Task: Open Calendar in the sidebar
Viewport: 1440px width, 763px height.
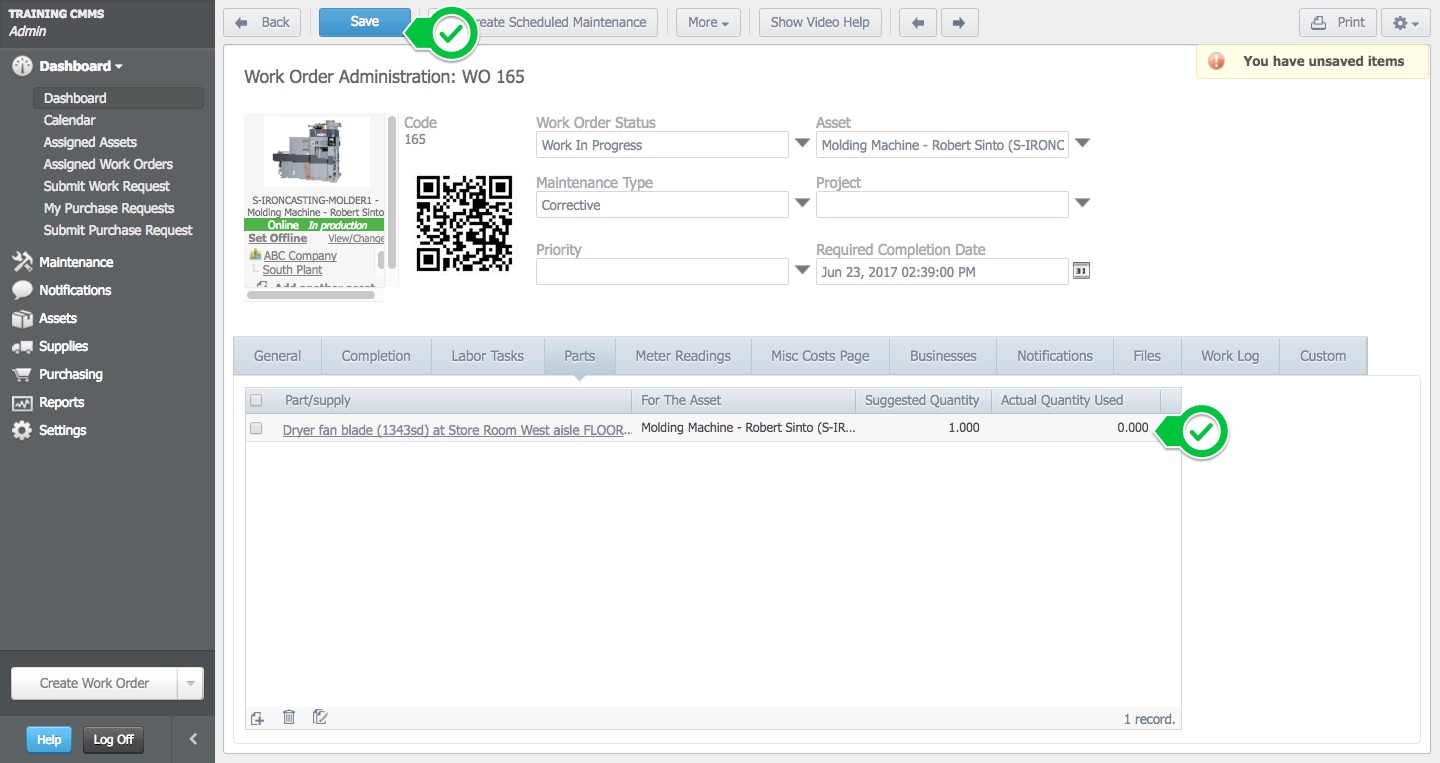Action: [x=69, y=120]
